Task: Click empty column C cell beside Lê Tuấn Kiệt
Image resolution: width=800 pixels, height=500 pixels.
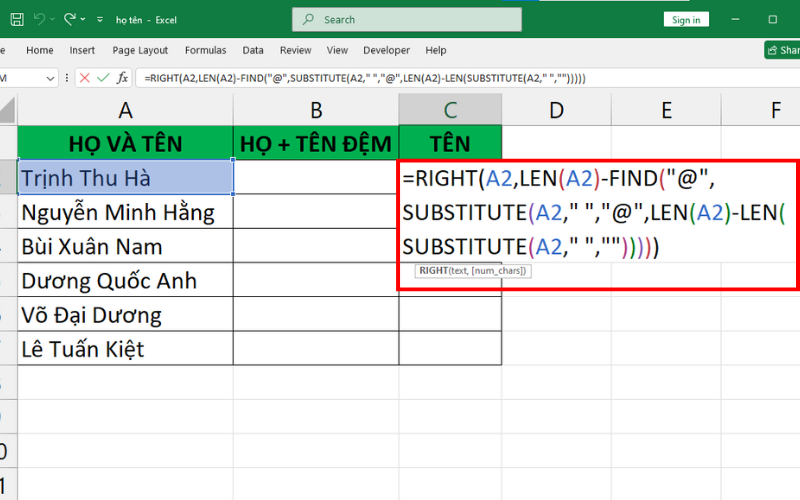Action: [450, 348]
